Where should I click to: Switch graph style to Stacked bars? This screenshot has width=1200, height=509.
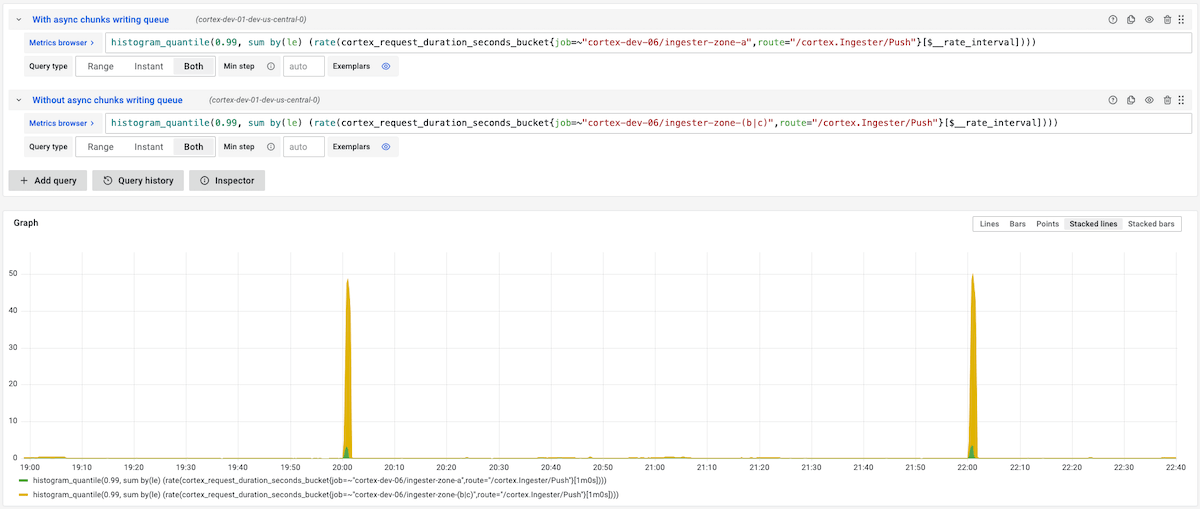1151,224
